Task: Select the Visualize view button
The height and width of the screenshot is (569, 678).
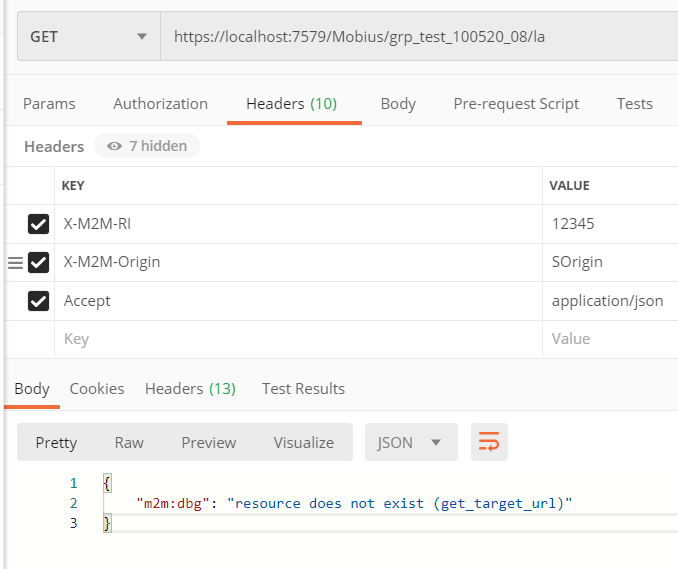Action: click(303, 442)
